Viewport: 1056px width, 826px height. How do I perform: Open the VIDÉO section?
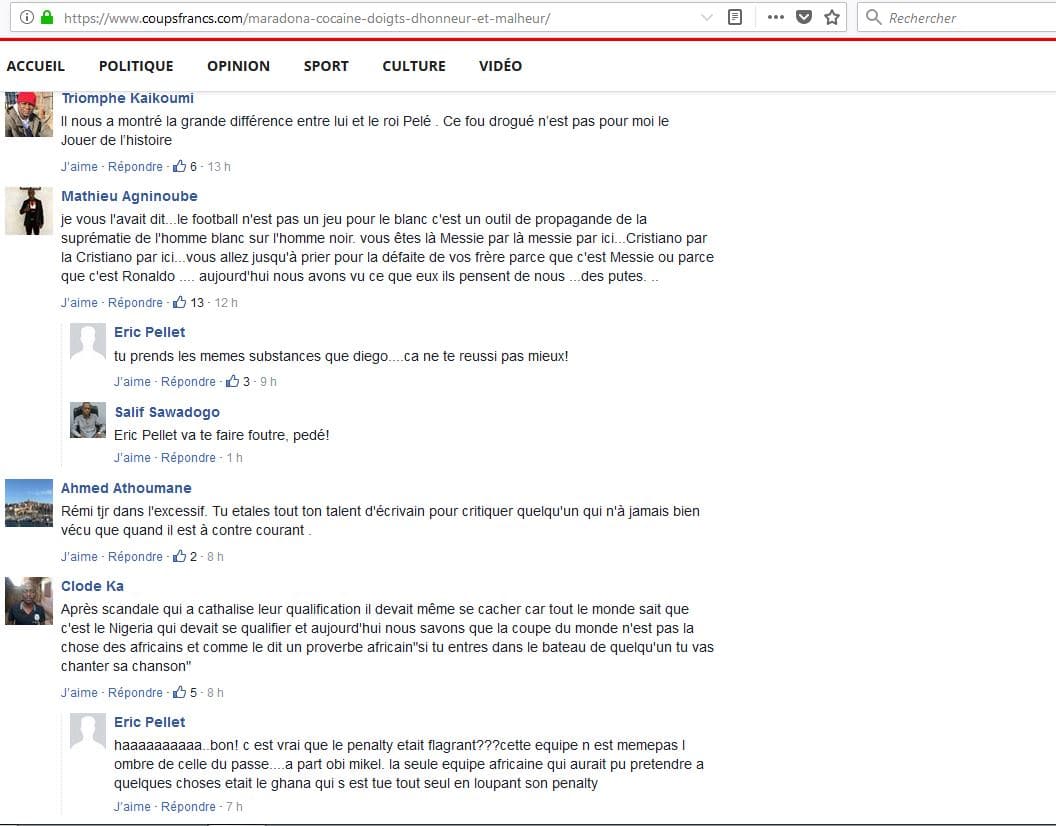(500, 66)
